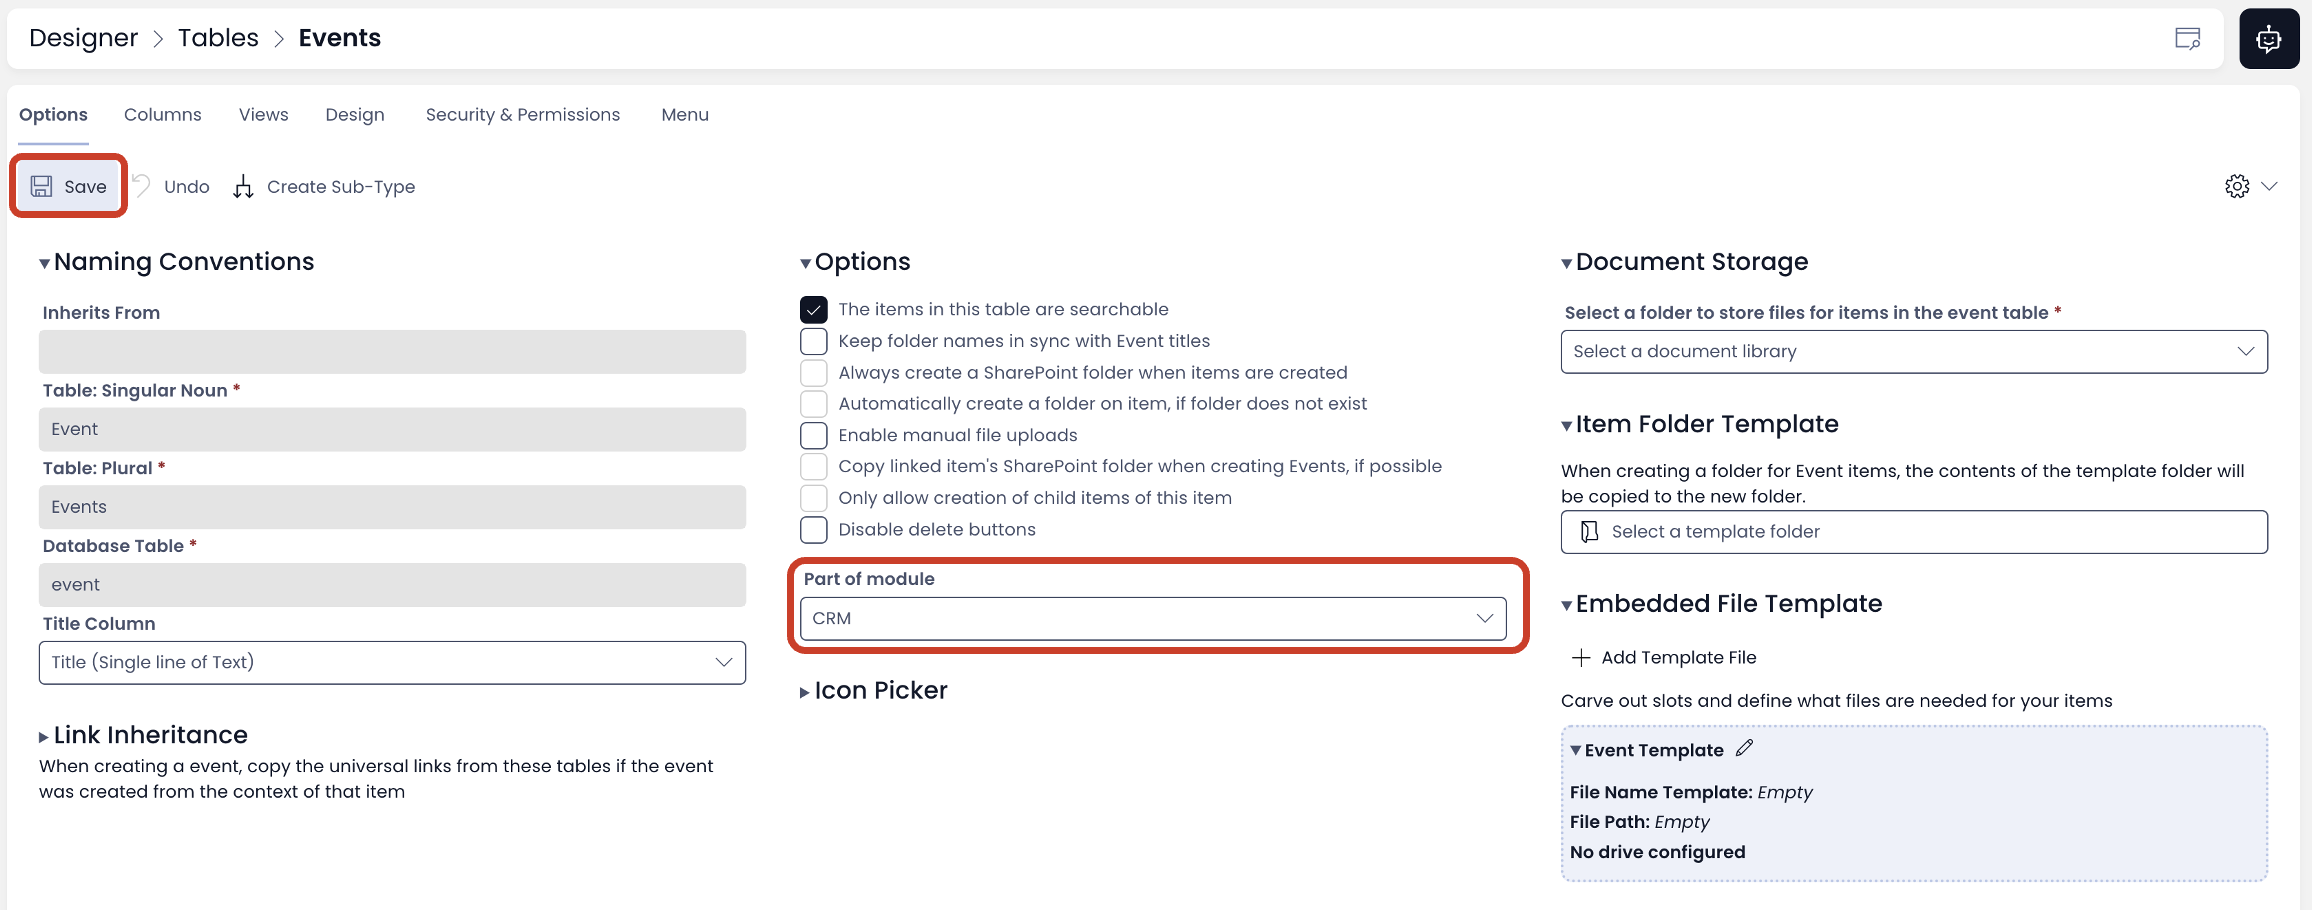Open the Design tab
The height and width of the screenshot is (910, 2312).
[x=355, y=115]
